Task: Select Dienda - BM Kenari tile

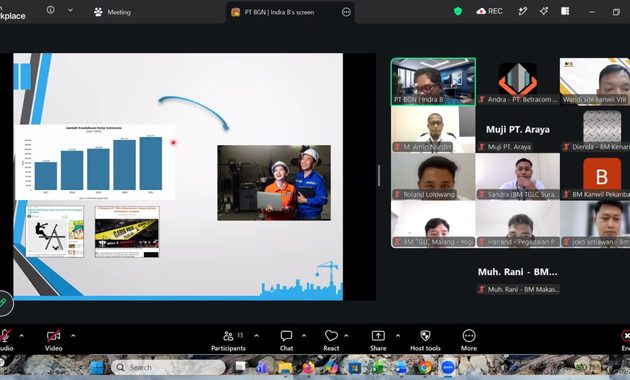Action: 595,129
